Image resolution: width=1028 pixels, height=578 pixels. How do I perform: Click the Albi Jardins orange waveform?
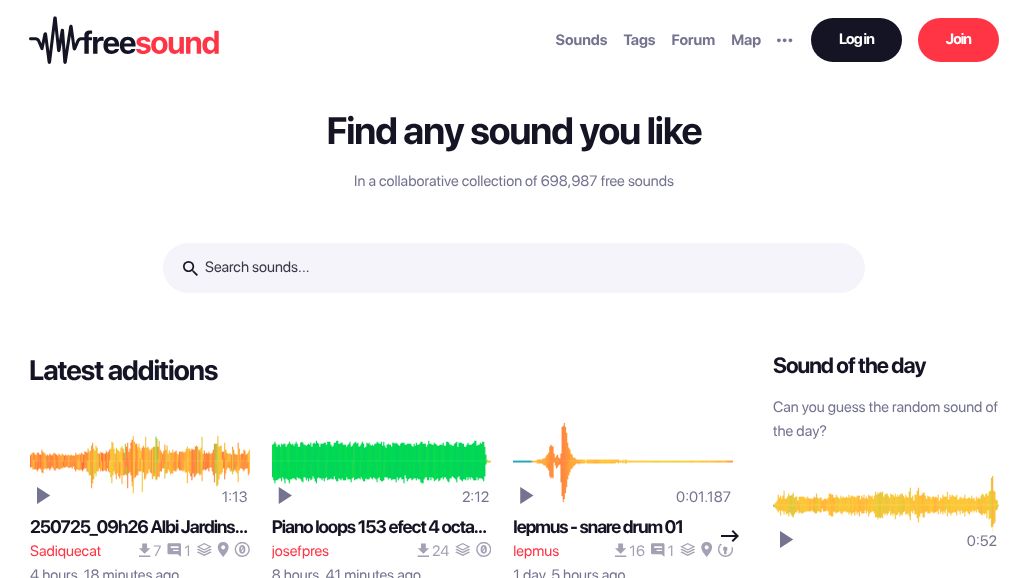(x=140, y=462)
